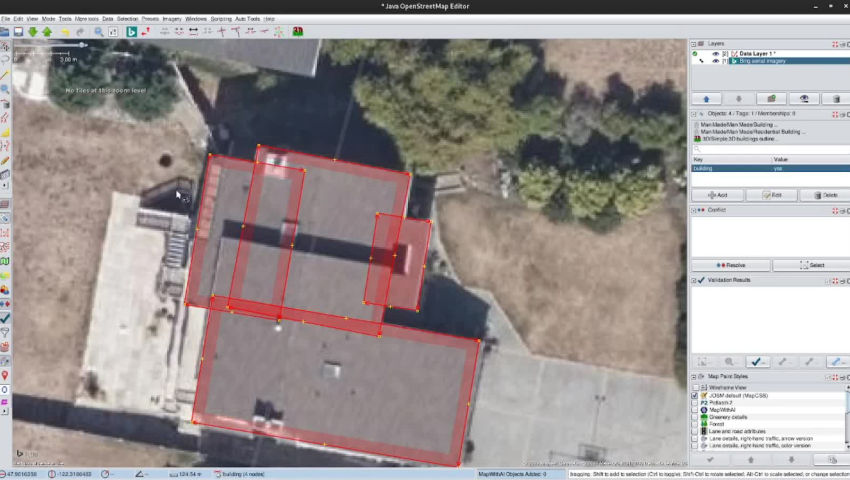Click the Save toolbar icon

pyautogui.click(x=18, y=32)
